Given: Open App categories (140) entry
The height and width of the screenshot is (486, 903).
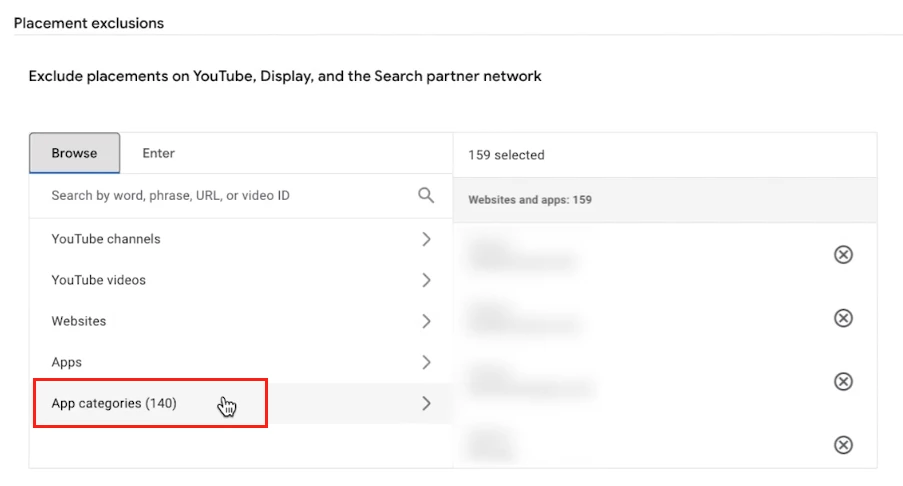Looking at the screenshot, I should pyautogui.click(x=114, y=403).
